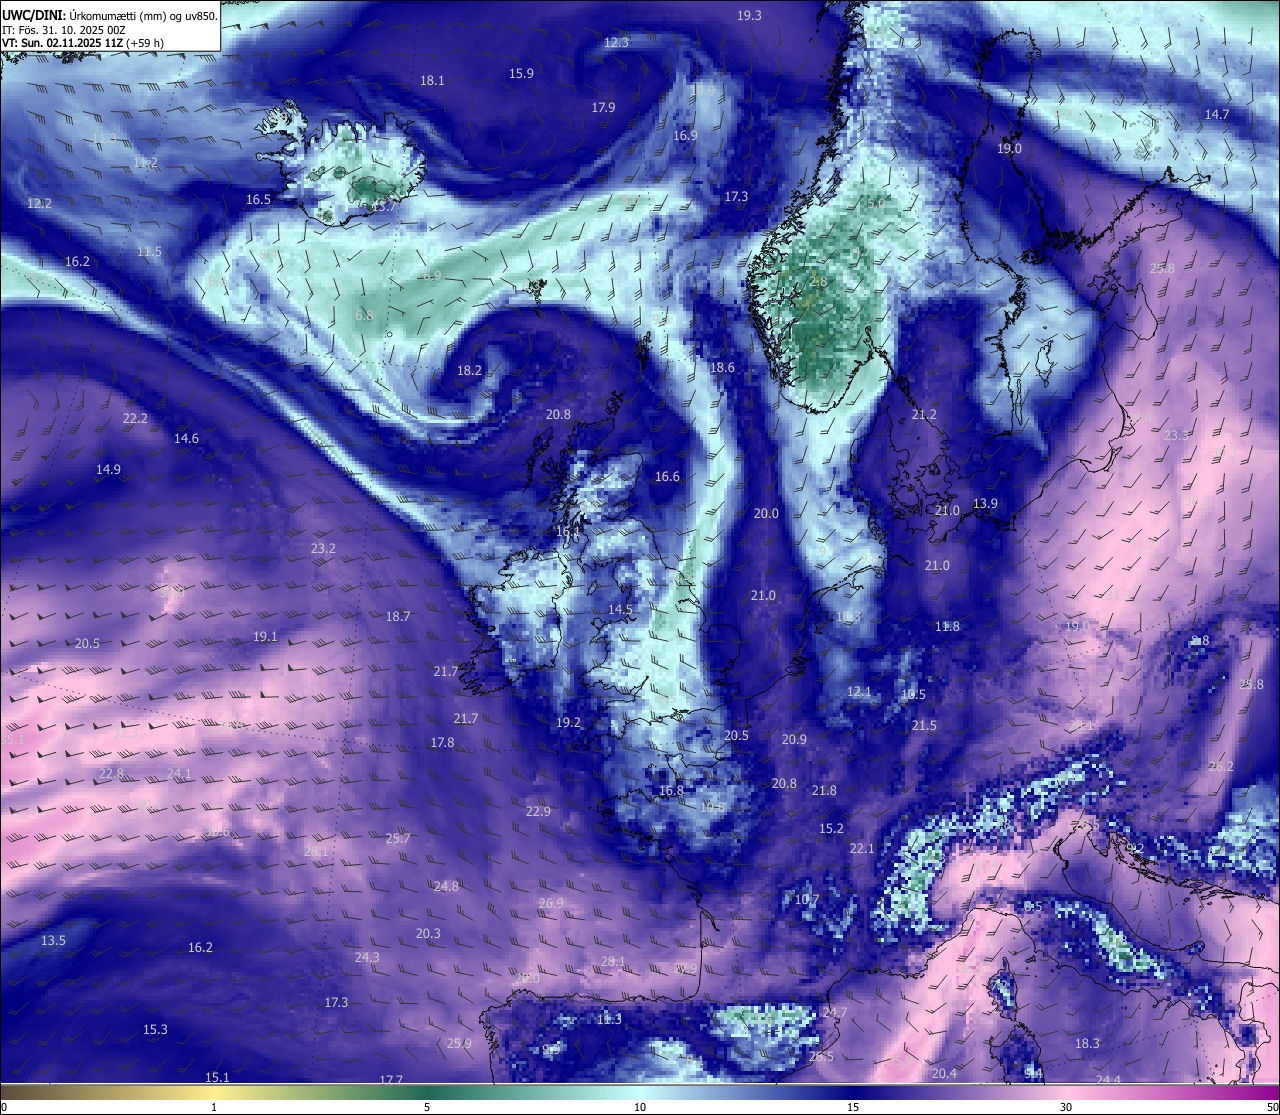Click the 24.3 map value
Screen dimensions: 1280x1115
367,957
